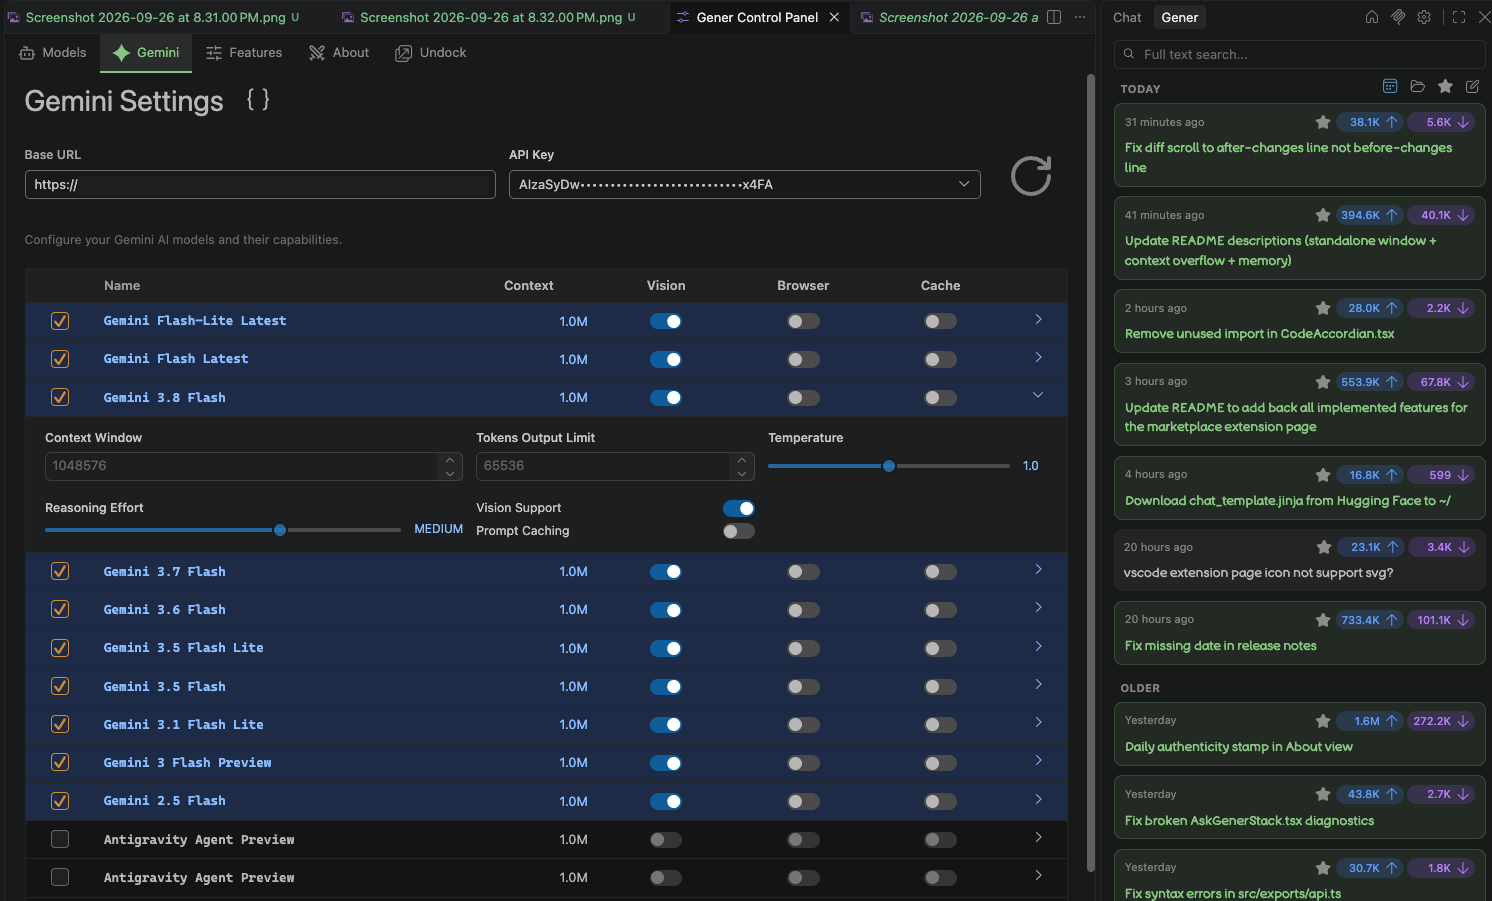Click the new chat compose icon
This screenshot has width=1492, height=901.
(1473, 86)
